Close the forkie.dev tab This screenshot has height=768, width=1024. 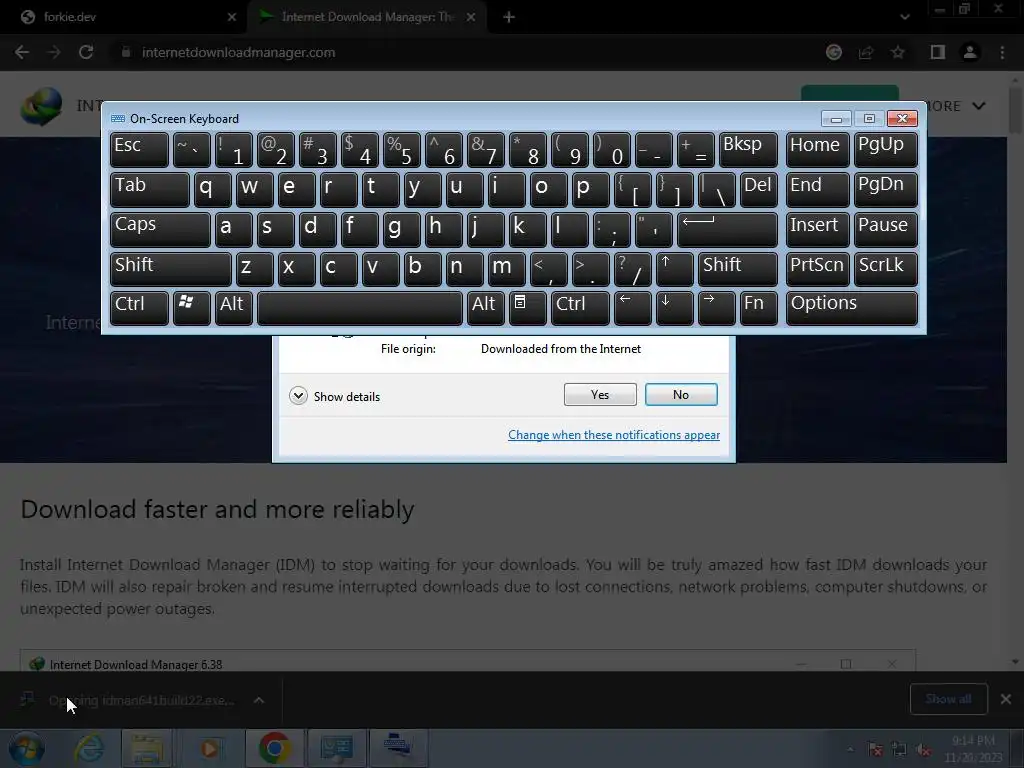click(232, 17)
